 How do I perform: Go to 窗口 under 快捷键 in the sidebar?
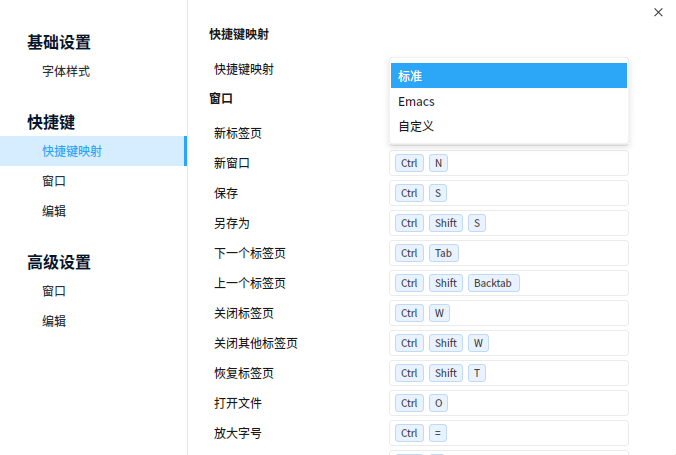click(x=54, y=181)
